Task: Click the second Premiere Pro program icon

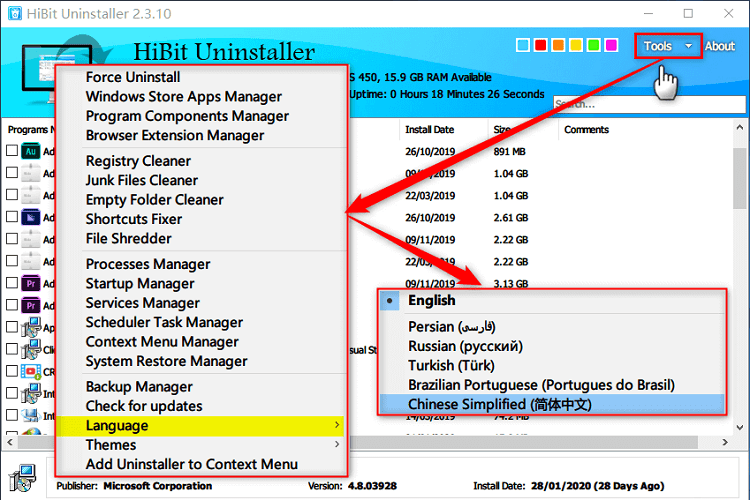Action: (x=31, y=306)
